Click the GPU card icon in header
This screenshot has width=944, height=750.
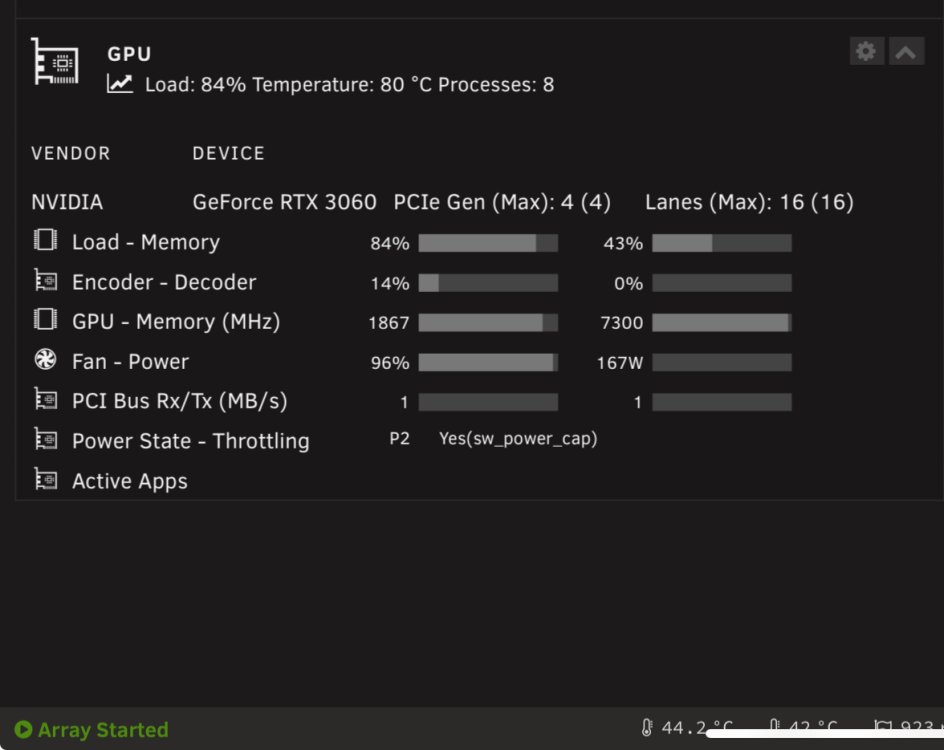[x=55, y=61]
